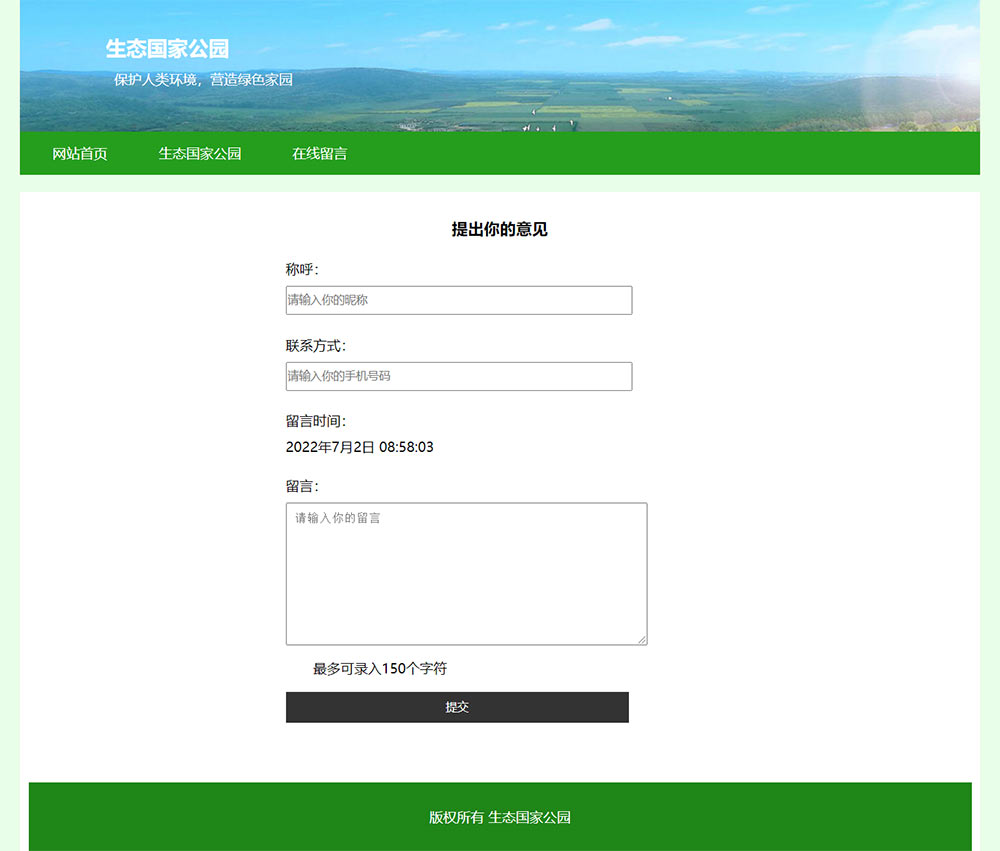Click into the 请输入你的留言 message textarea
The image size is (1000, 851).
(x=466, y=574)
